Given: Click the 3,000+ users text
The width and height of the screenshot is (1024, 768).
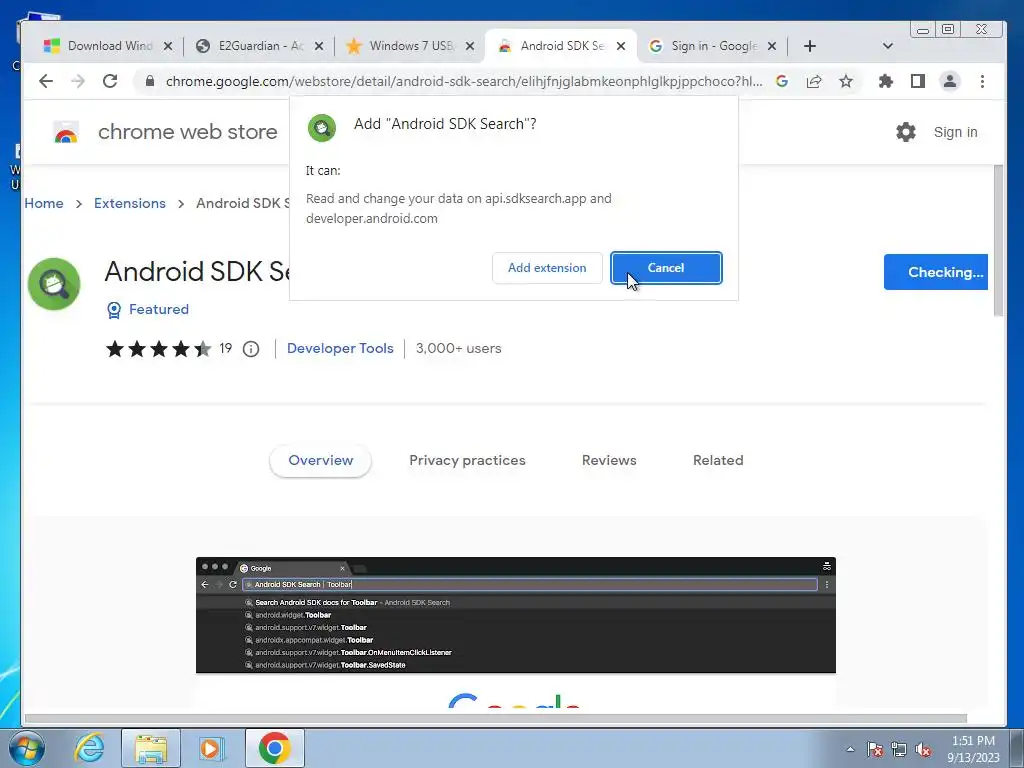Looking at the screenshot, I should click(458, 349).
